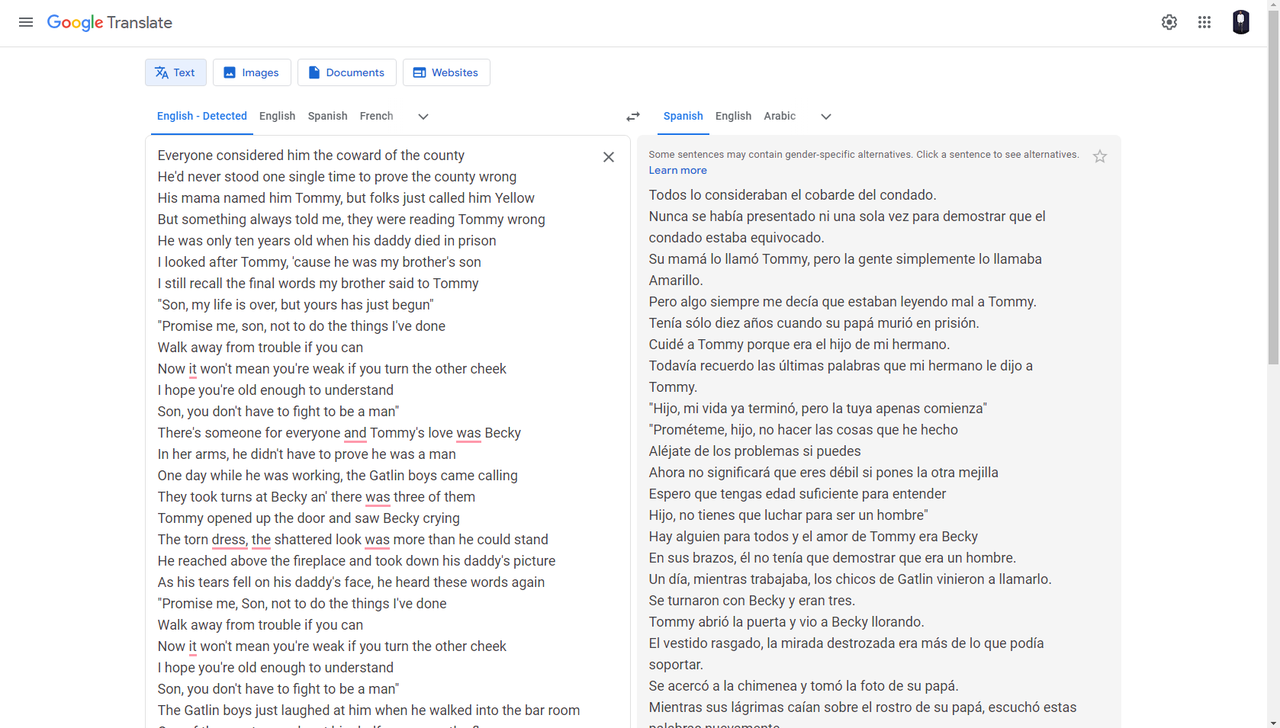Select English - Detected source tab

201,116
